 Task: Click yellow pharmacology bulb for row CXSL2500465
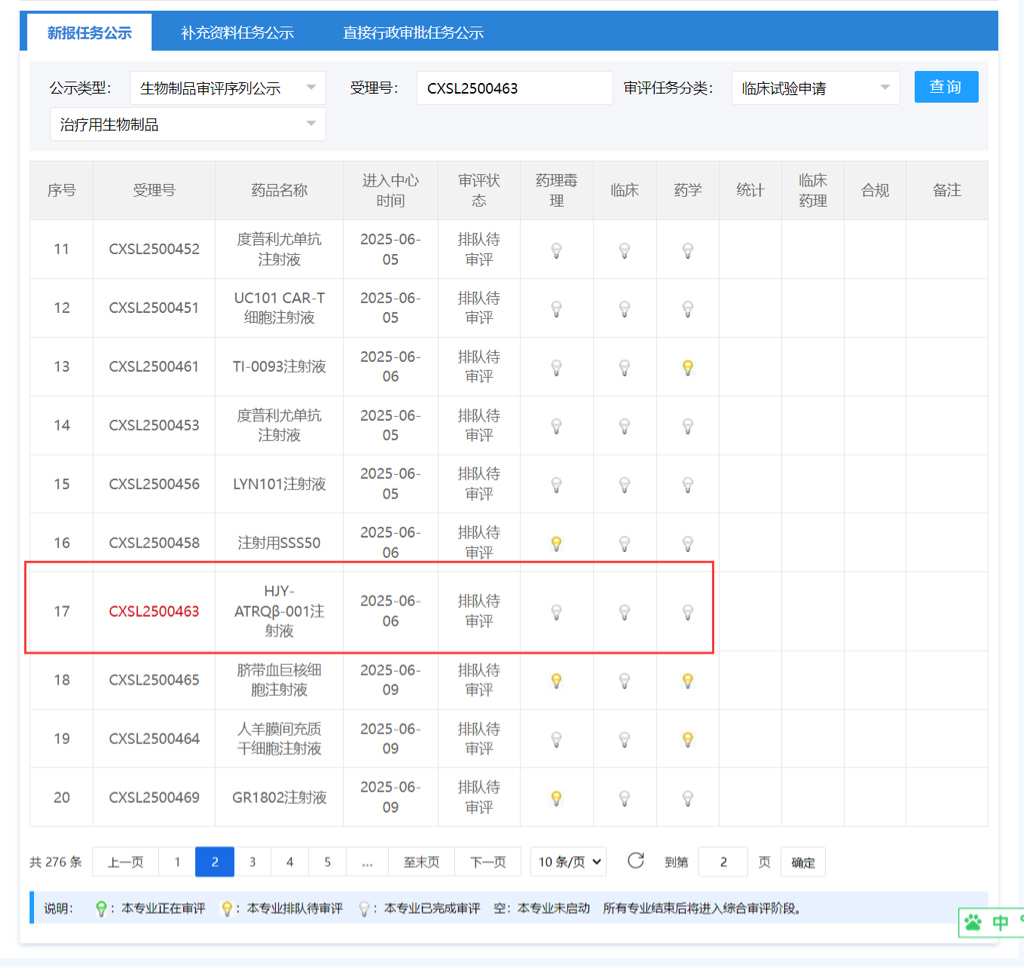(556, 681)
